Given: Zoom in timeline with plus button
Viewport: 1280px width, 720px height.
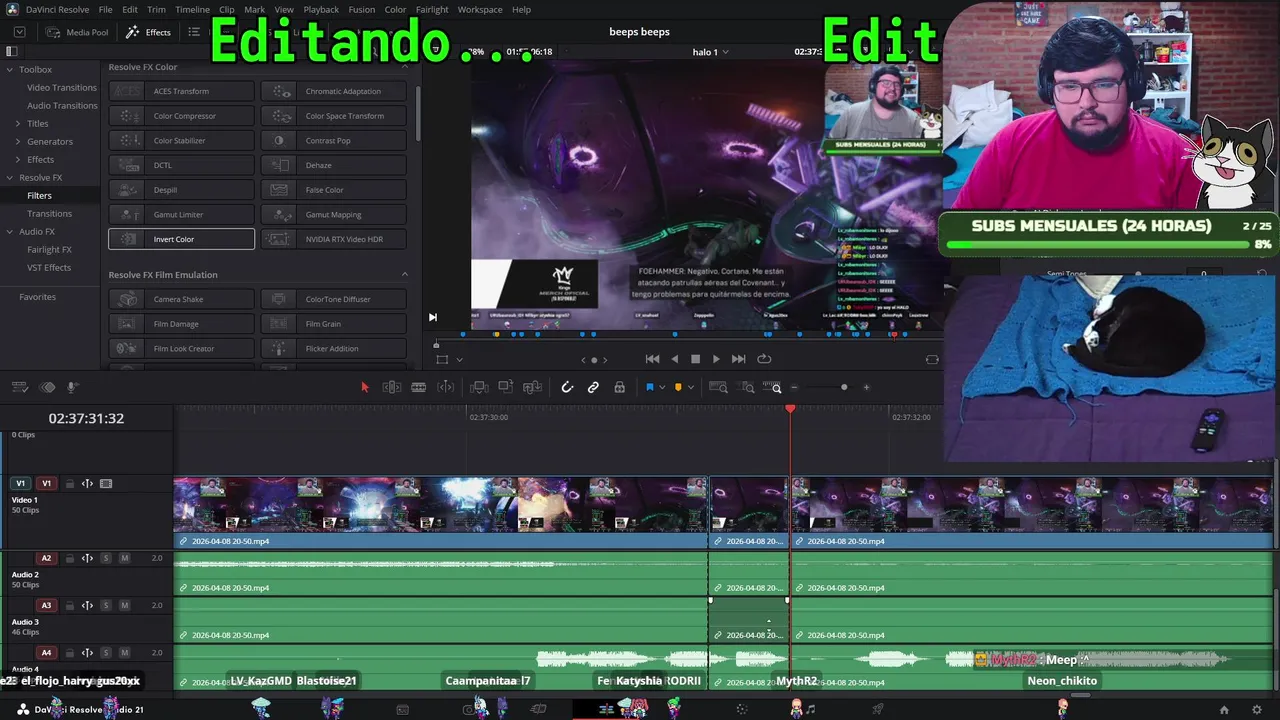Looking at the screenshot, I should point(866,387).
